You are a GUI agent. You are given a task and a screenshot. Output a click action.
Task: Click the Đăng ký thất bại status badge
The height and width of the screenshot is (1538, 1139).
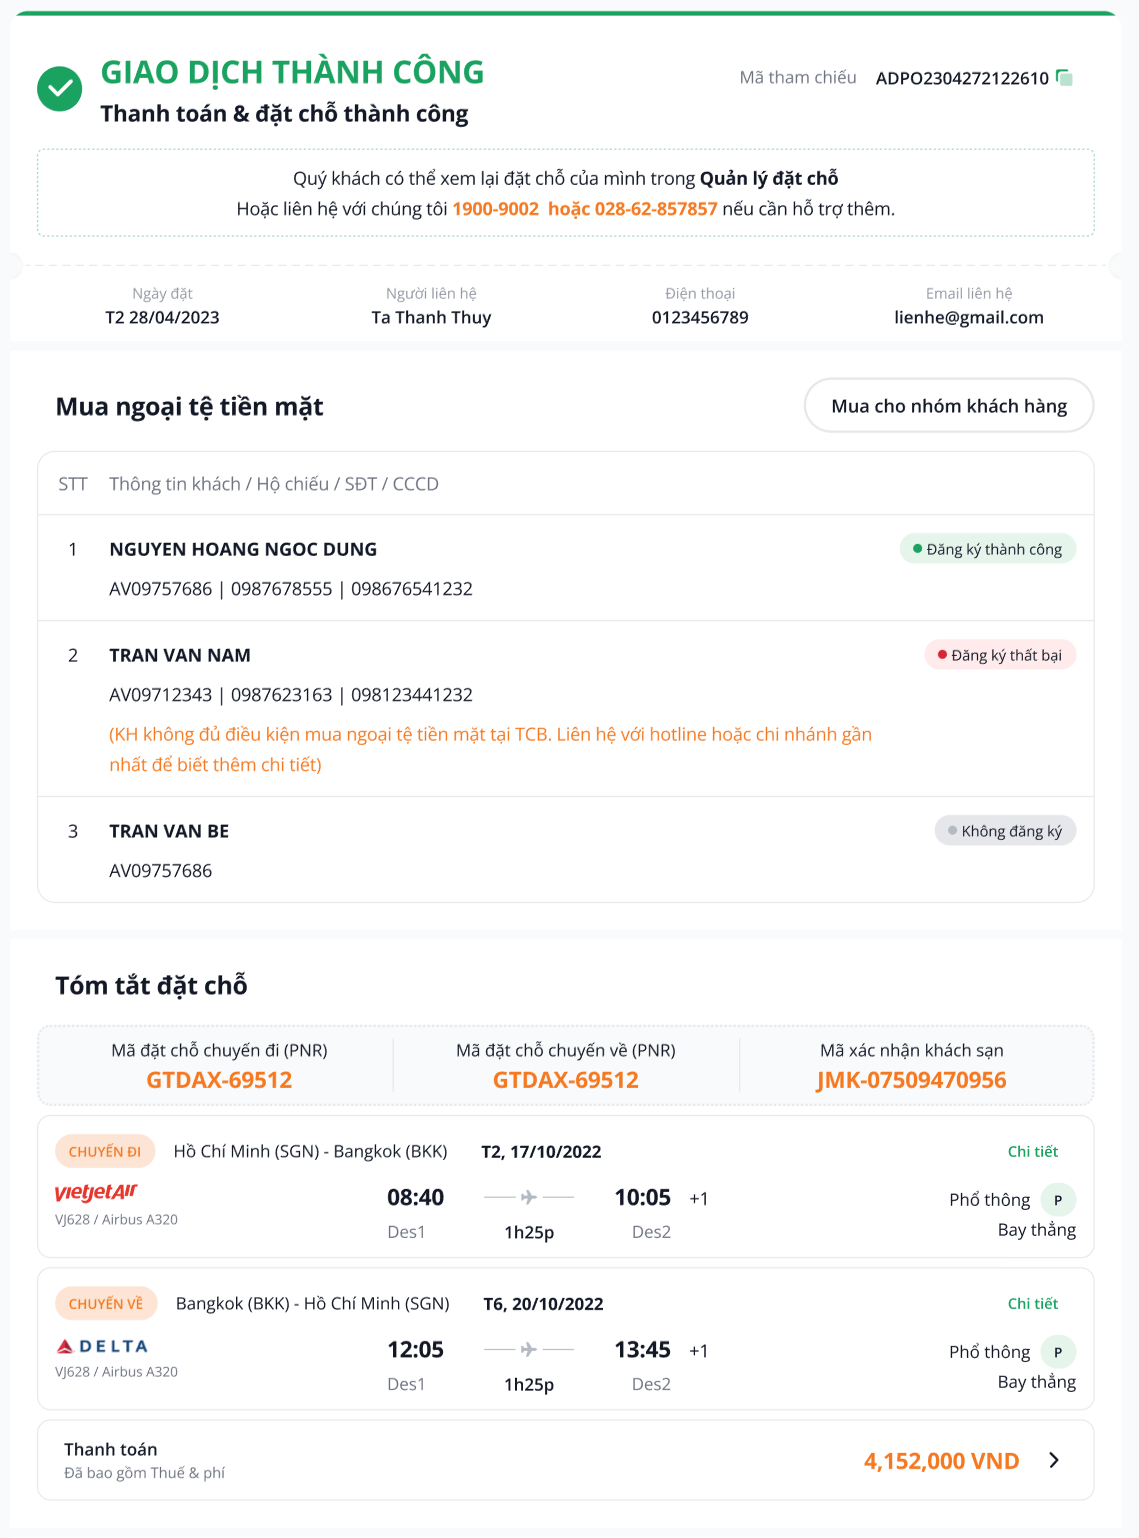1000,655
